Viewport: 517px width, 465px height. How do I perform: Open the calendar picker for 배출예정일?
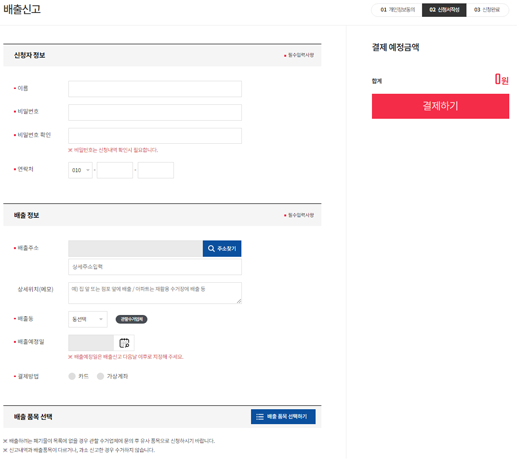[x=124, y=343]
